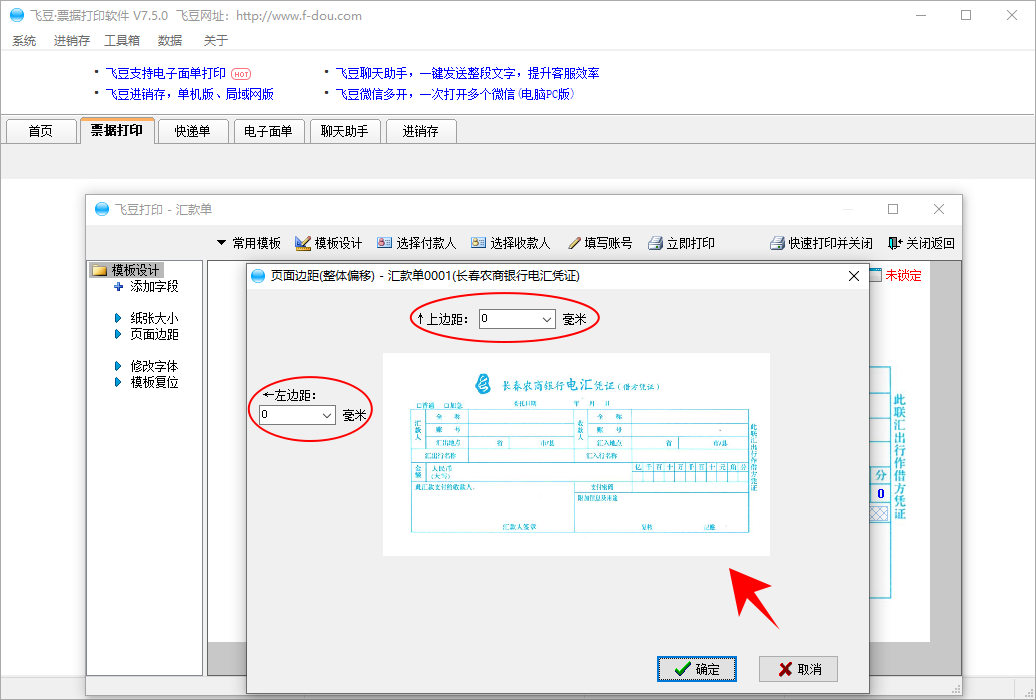Screen dimensions: 1036x700
Task: Click 常用模板 toolbar label
Action: pos(256,243)
